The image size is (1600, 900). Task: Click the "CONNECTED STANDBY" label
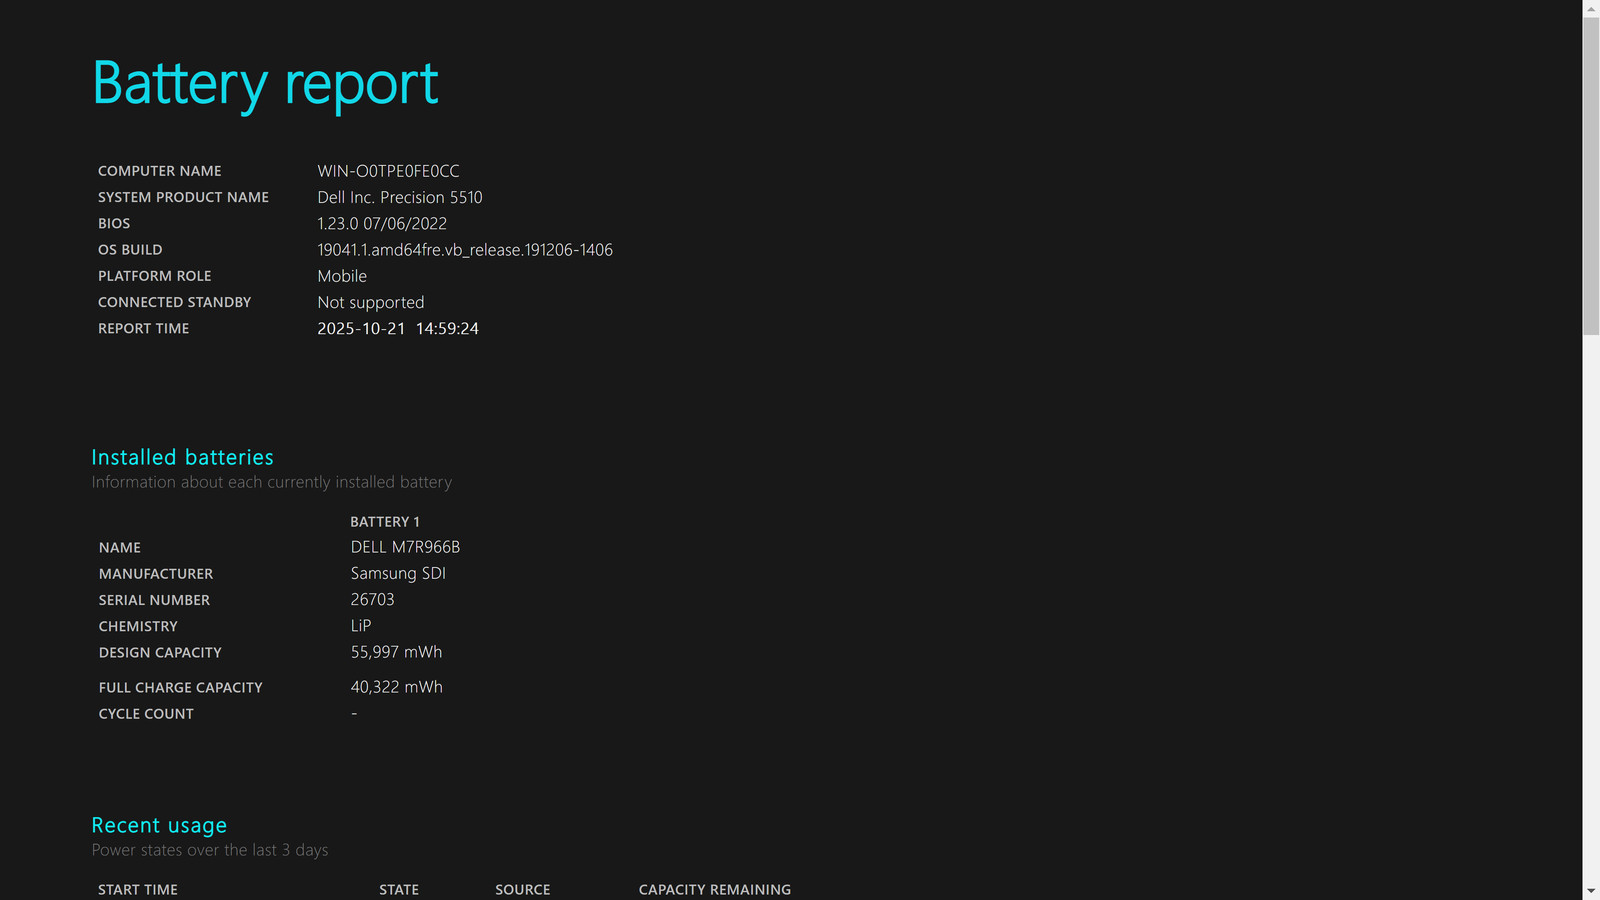tap(175, 302)
